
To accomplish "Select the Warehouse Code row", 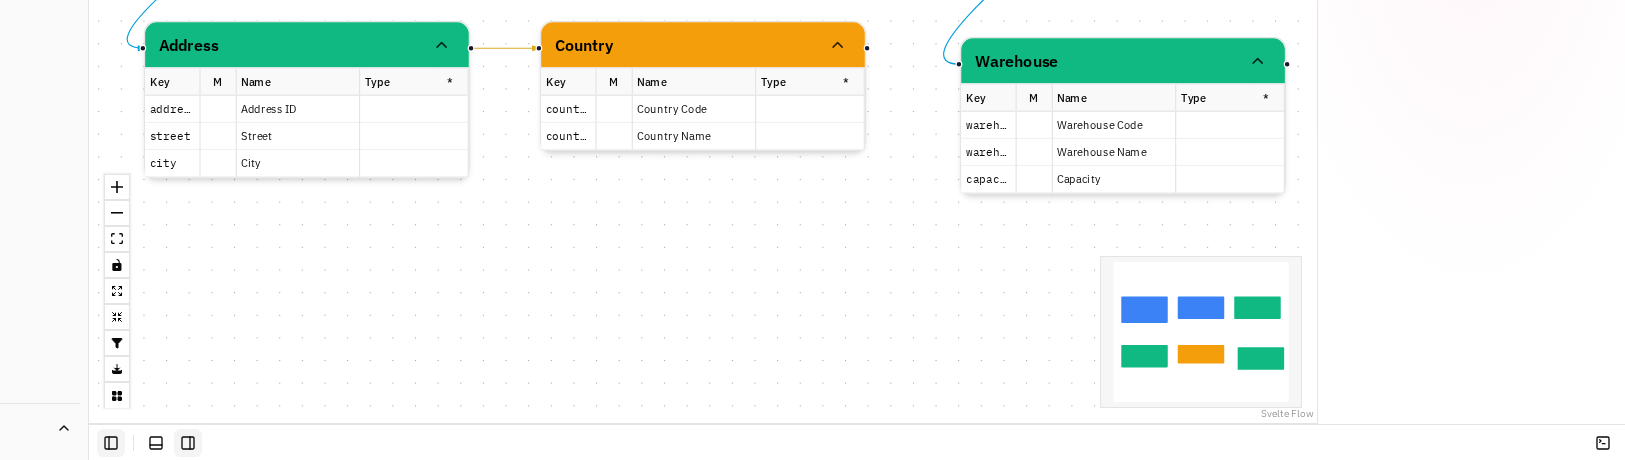I will click(x=1123, y=125).
